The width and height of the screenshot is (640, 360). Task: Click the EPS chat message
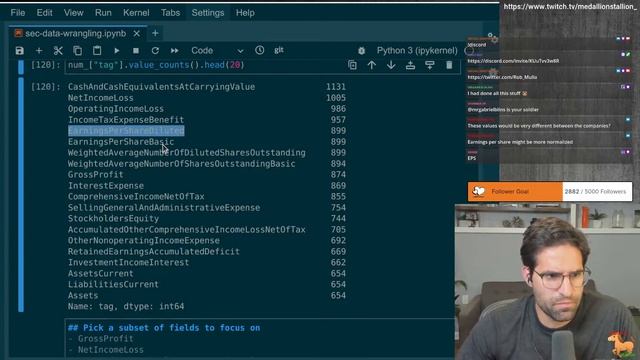coord(472,158)
